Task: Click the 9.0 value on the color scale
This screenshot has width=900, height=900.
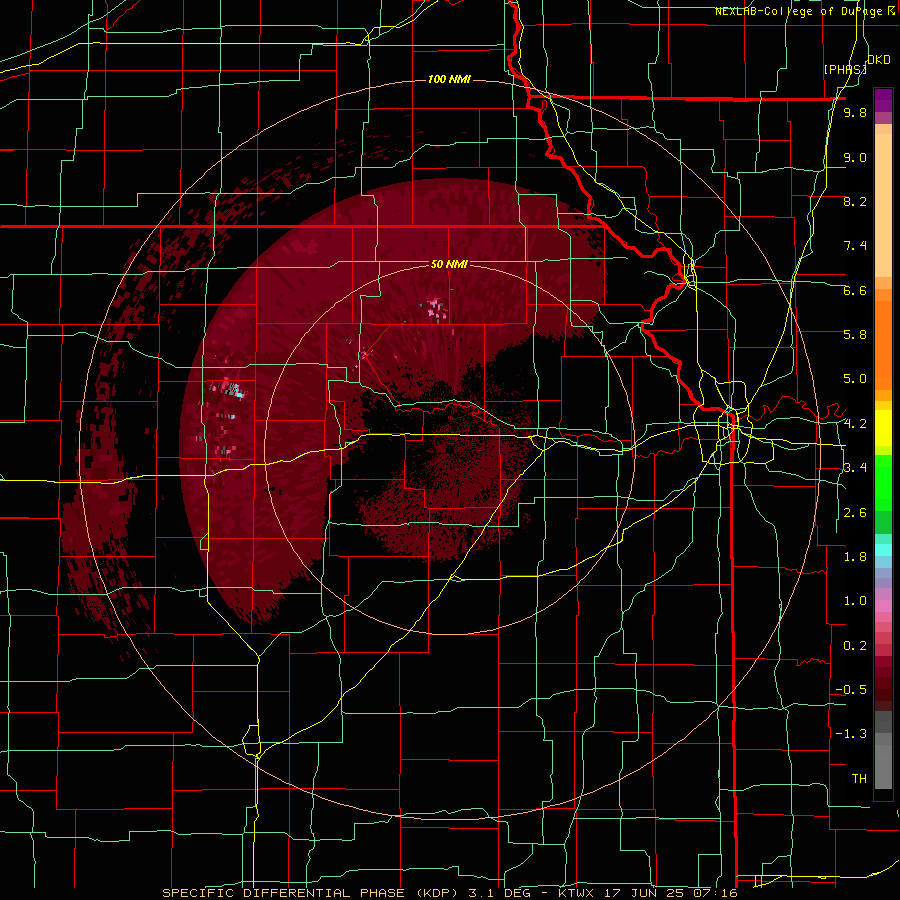Action: [x=855, y=158]
